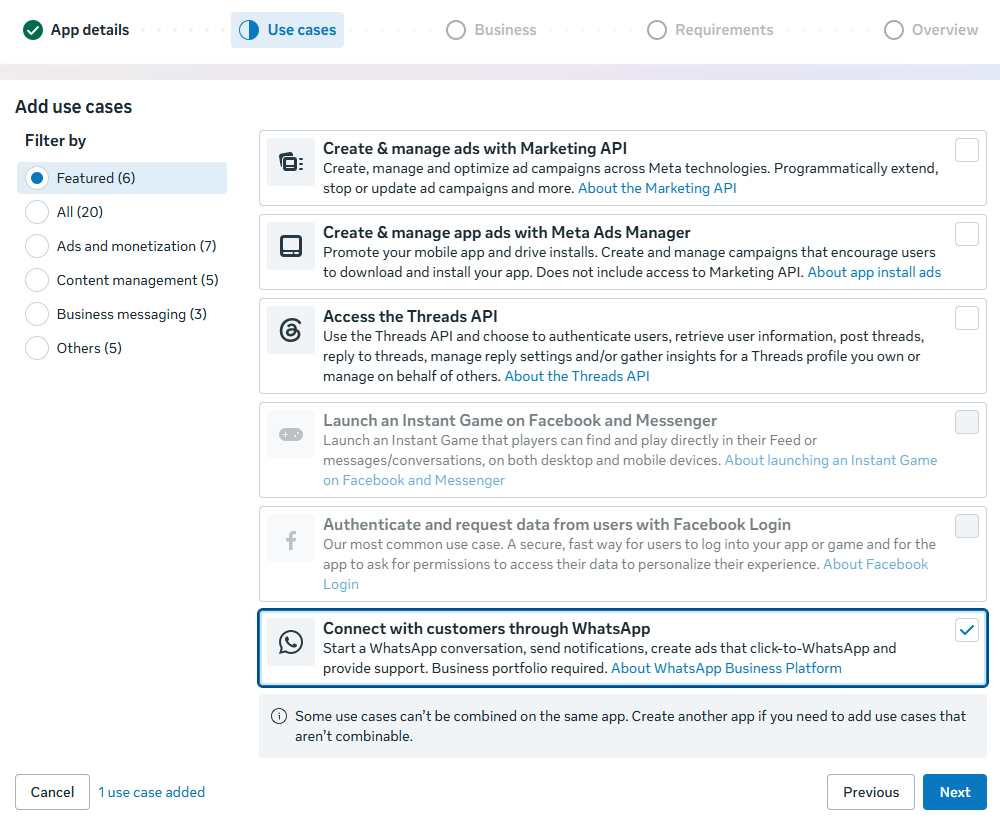Jump to the Business step
The width and height of the screenshot is (1000, 820).
point(491,30)
